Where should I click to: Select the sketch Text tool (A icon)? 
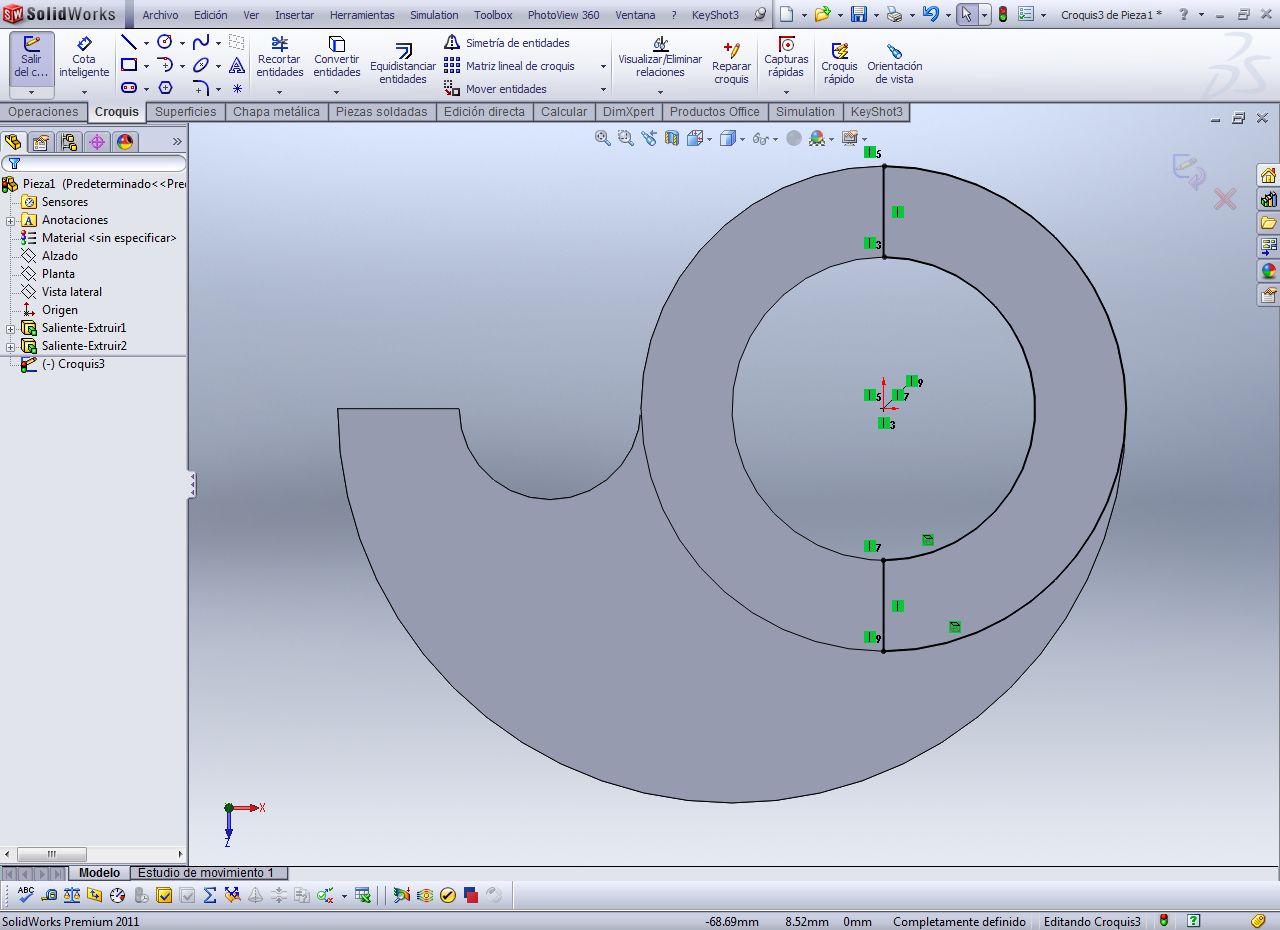click(x=237, y=65)
